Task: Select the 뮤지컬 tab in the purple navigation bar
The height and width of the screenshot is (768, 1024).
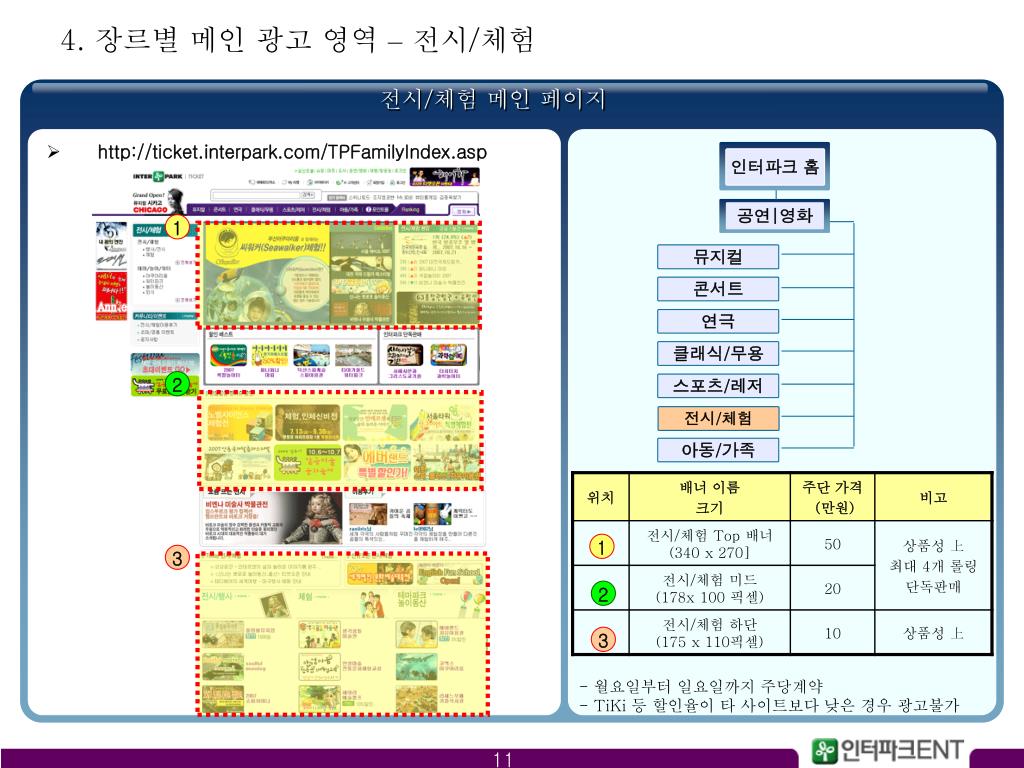Action: (198, 210)
